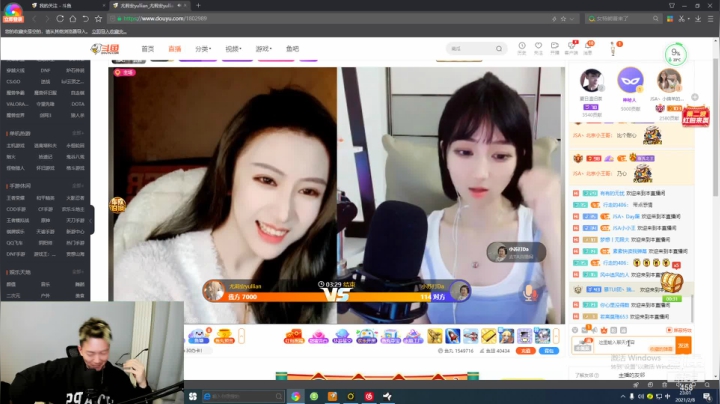Bookmark page with the toolbar star icon

pos(98,19)
